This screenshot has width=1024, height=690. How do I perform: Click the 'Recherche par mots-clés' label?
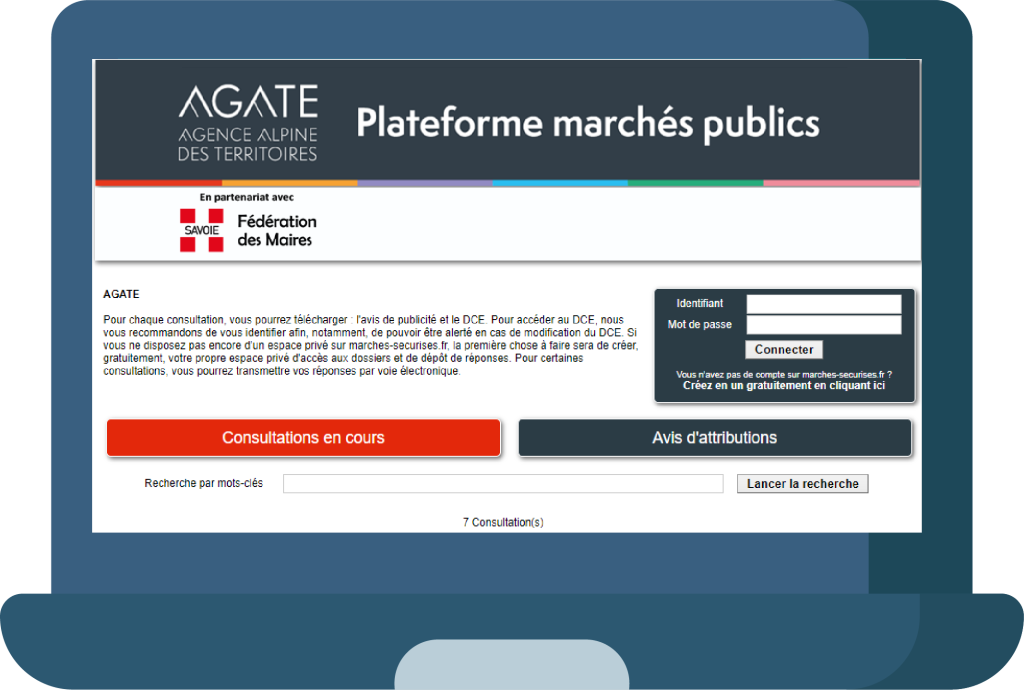click(204, 483)
